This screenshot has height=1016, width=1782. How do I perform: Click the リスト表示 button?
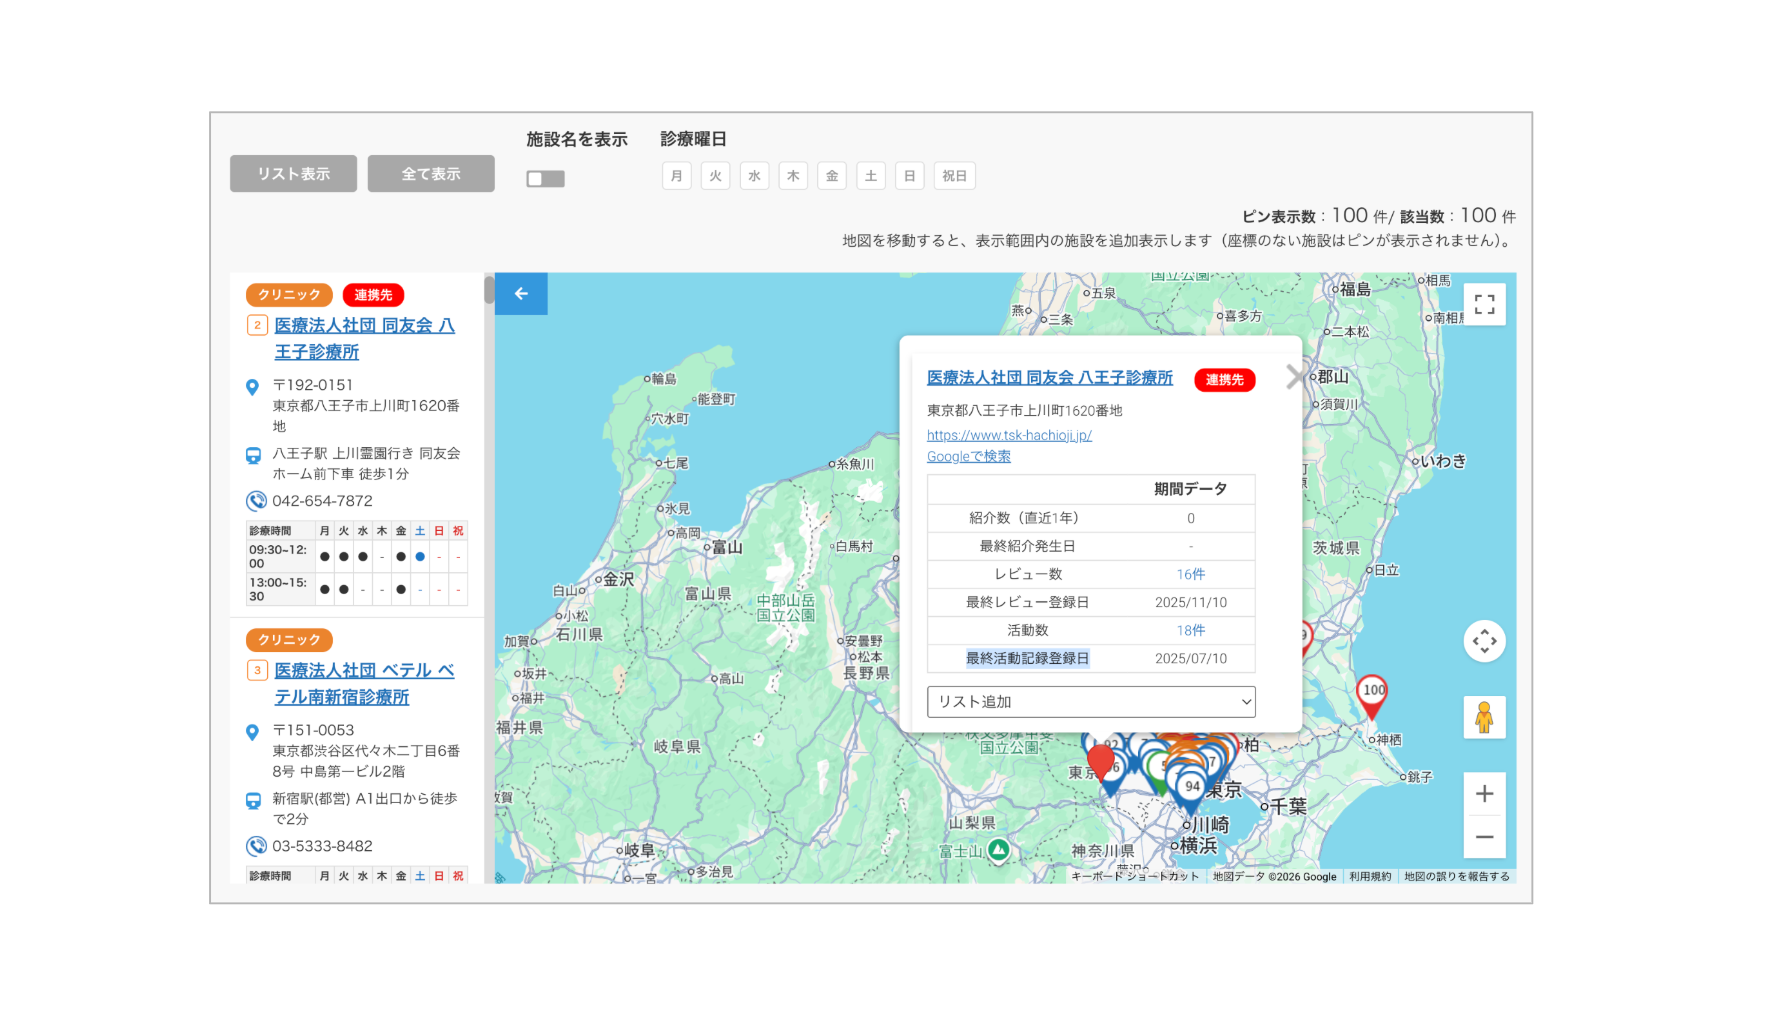(293, 173)
